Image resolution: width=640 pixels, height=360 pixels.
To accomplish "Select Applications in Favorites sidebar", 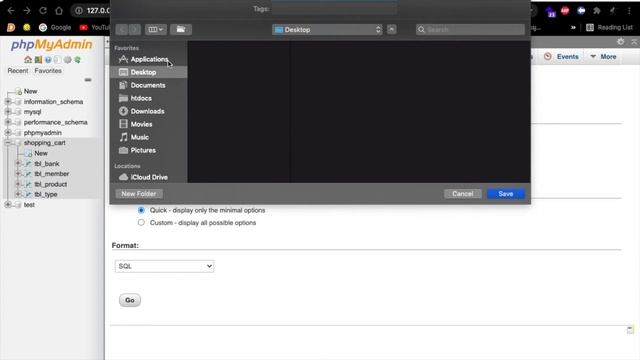I will (149, 59).
